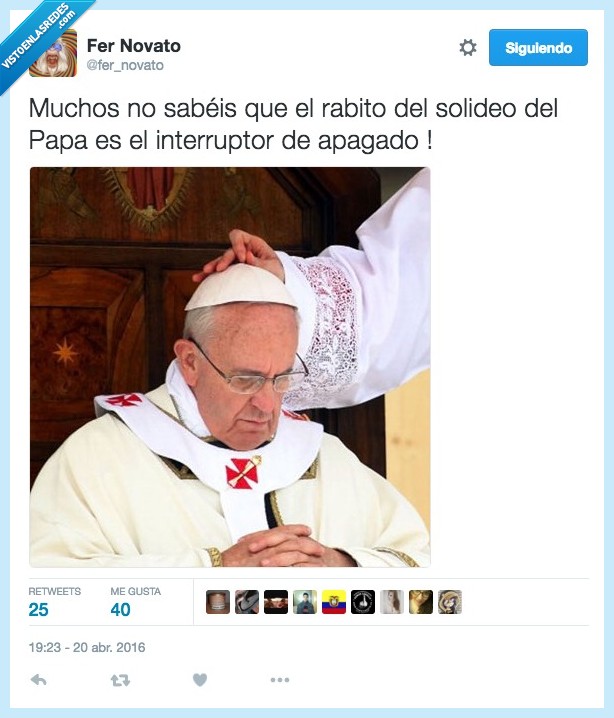This screenshot has height=718, width=614.
Task: Open Fer Novato's profile avatar
Action: pos(53,53)
